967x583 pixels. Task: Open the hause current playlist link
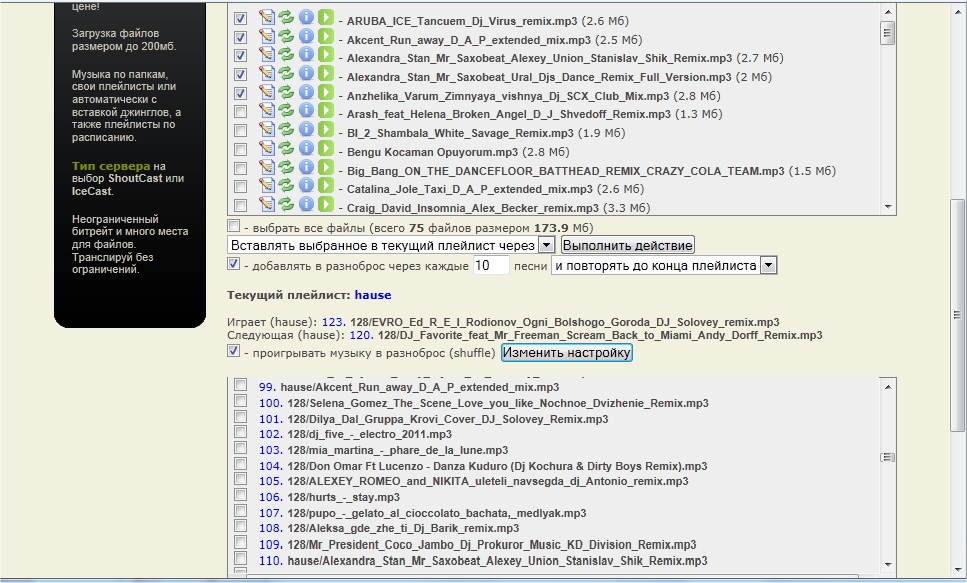pos(373,295)
